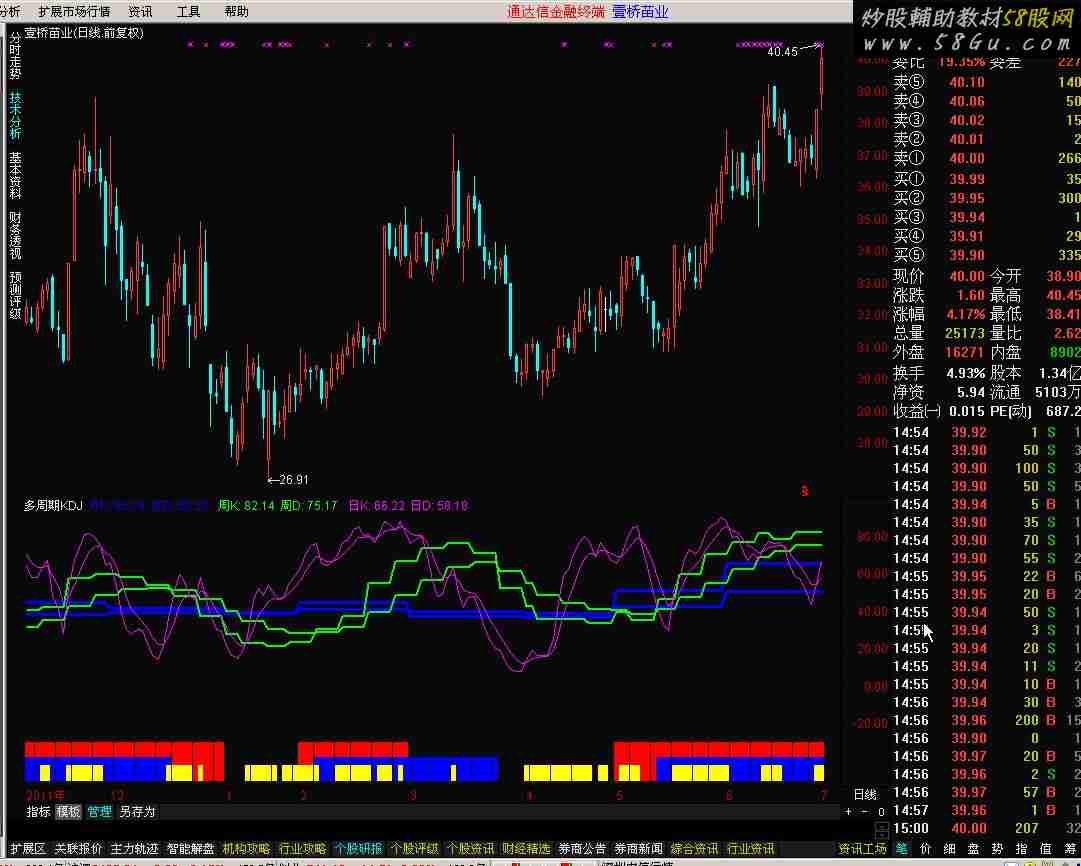Click the 模板 button under the indicator
Viewport: 1081px width, 866px height.
pos(68,812)
